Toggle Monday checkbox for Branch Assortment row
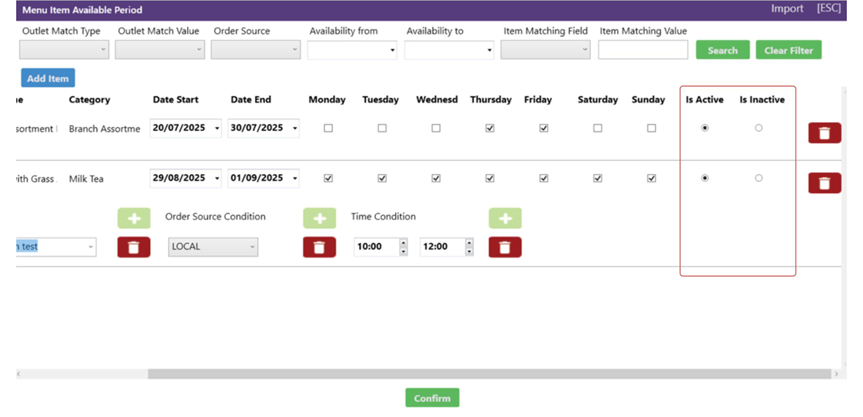The image size is (863, 417). [328, 128]
